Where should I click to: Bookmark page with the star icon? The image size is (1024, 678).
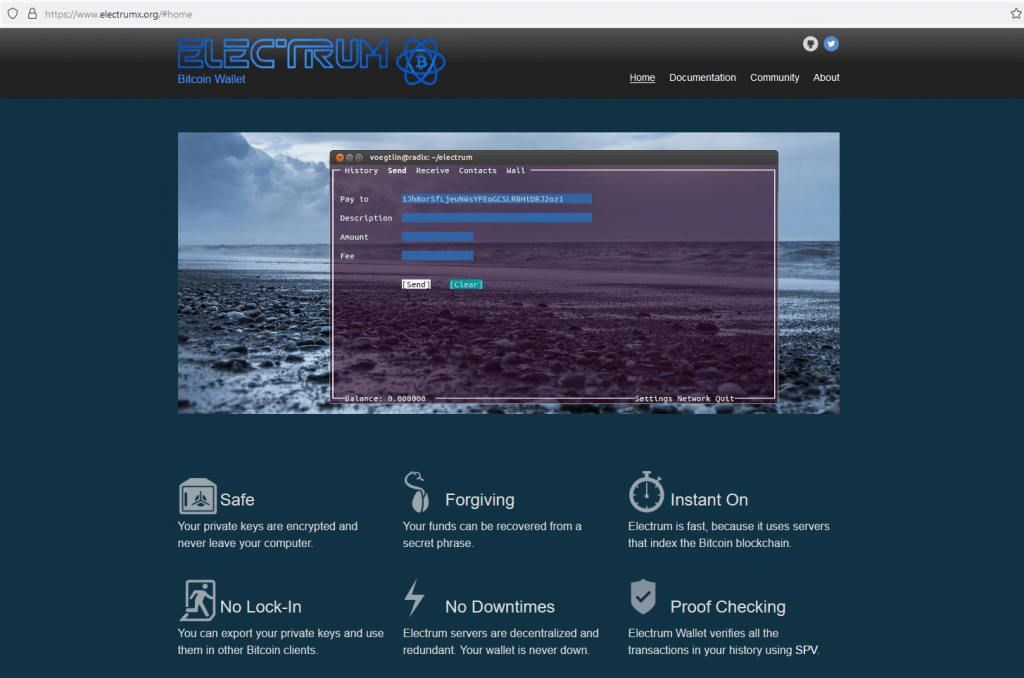(x=1016, y=14)
